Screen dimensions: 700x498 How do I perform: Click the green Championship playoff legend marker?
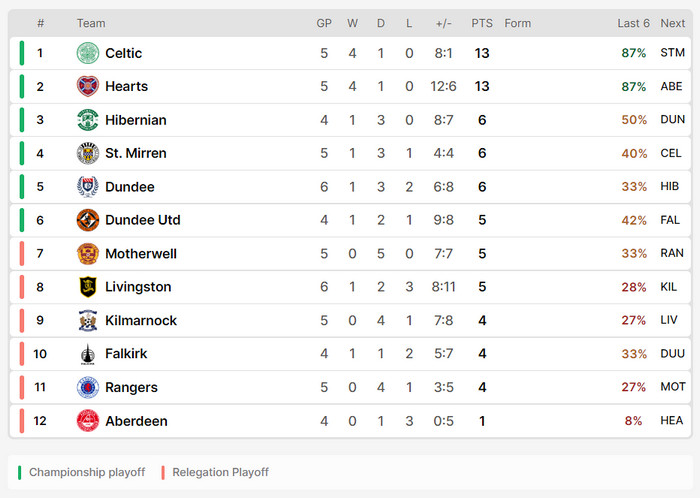(19, 472)
